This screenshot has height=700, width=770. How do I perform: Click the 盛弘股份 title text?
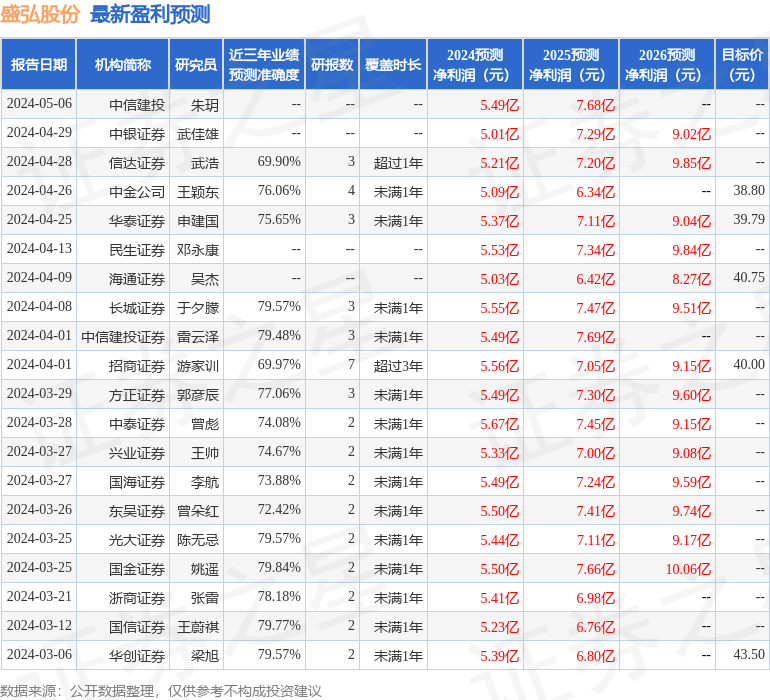point(40,14)
